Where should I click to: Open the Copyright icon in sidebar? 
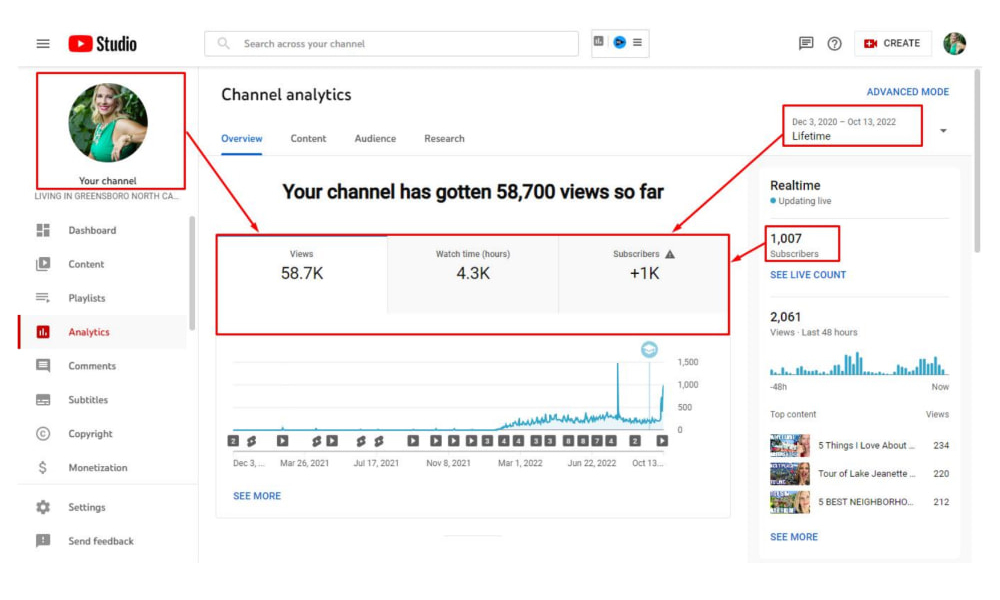point(43,434)
